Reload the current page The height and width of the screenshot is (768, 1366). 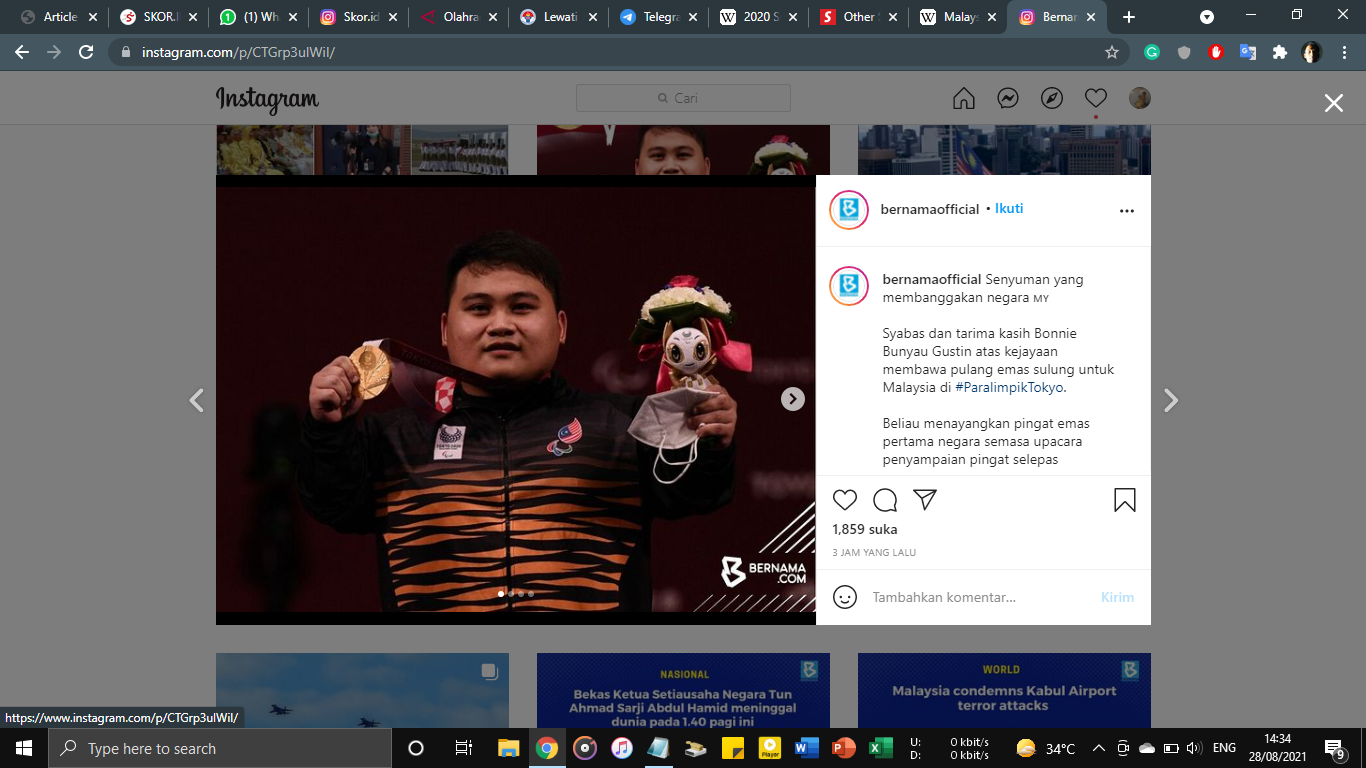(x=86, y=52)
